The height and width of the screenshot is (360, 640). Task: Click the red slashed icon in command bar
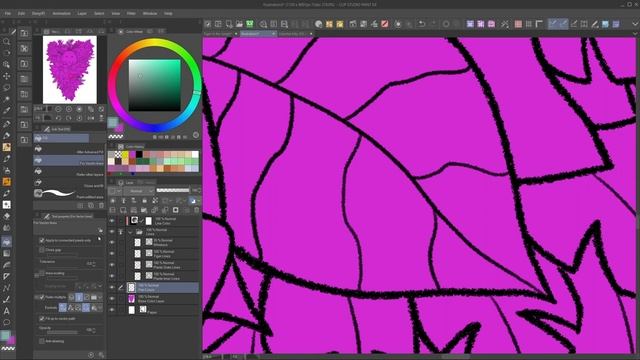(384, 24)
